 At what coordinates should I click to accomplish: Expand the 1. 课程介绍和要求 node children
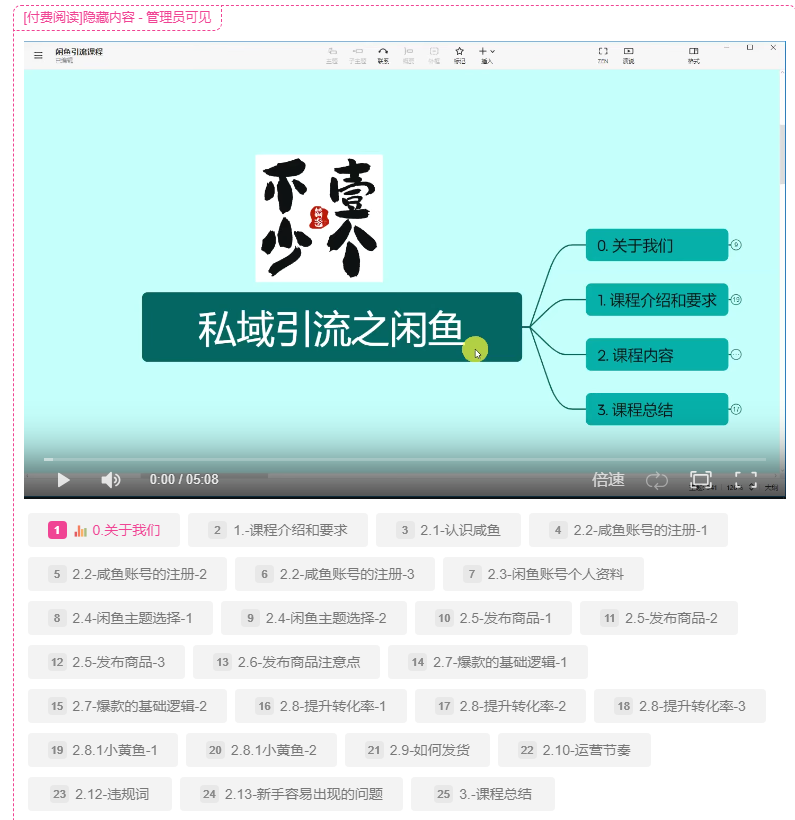(736, 300)
